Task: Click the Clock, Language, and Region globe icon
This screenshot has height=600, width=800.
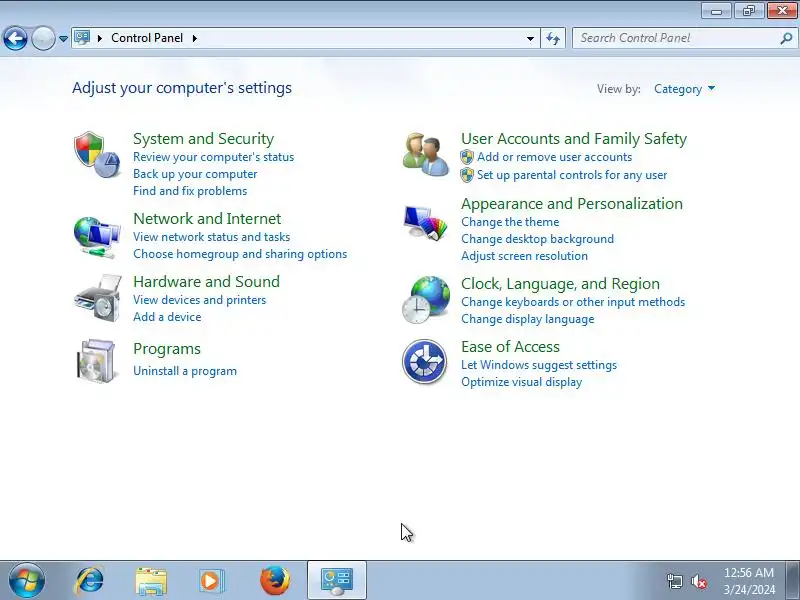Action: tap(426, 299)
